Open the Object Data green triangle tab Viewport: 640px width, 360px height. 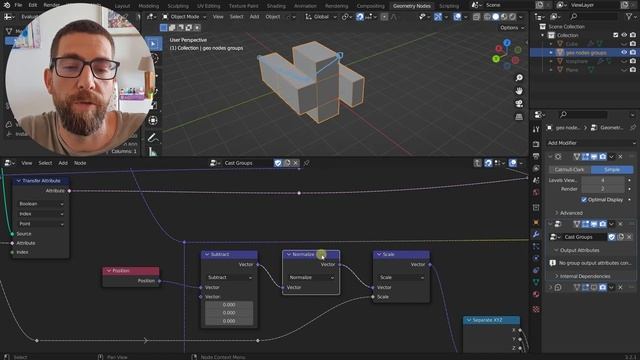tap(536, 282)
